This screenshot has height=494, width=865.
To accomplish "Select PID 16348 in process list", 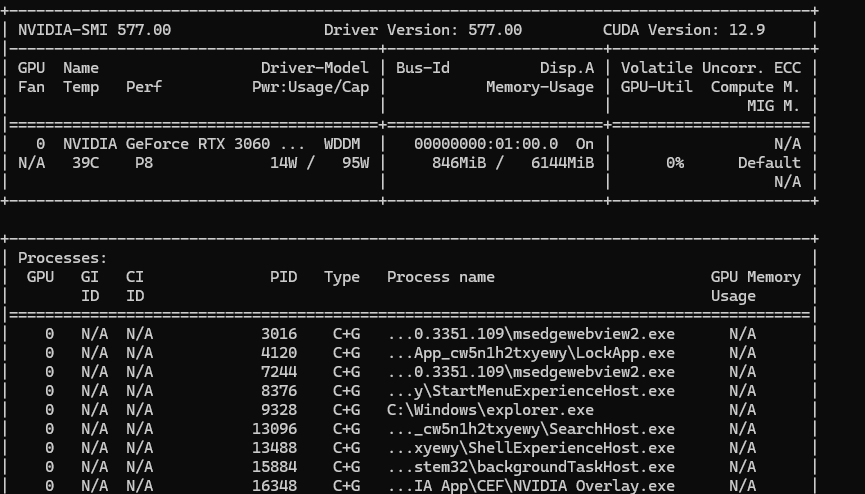I will click(274, 486).
